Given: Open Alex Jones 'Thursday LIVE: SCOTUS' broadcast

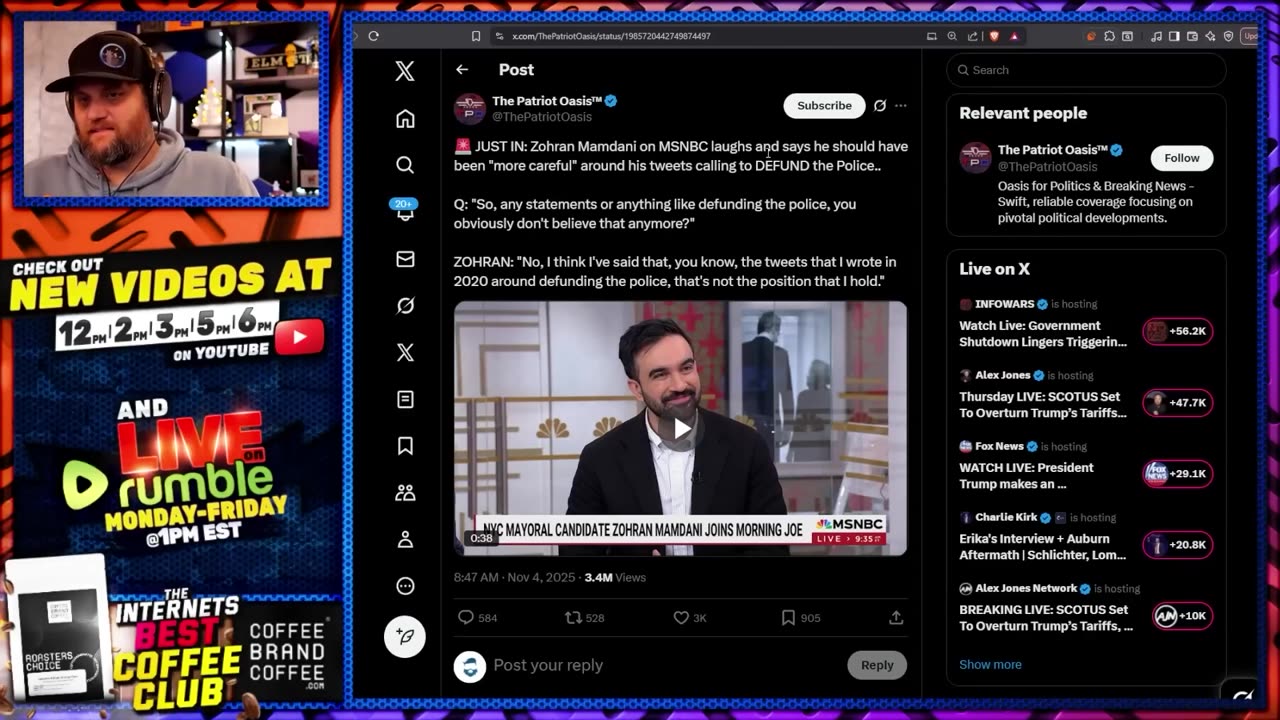Looking at the screenshot, I should (x=1043, y=404).
